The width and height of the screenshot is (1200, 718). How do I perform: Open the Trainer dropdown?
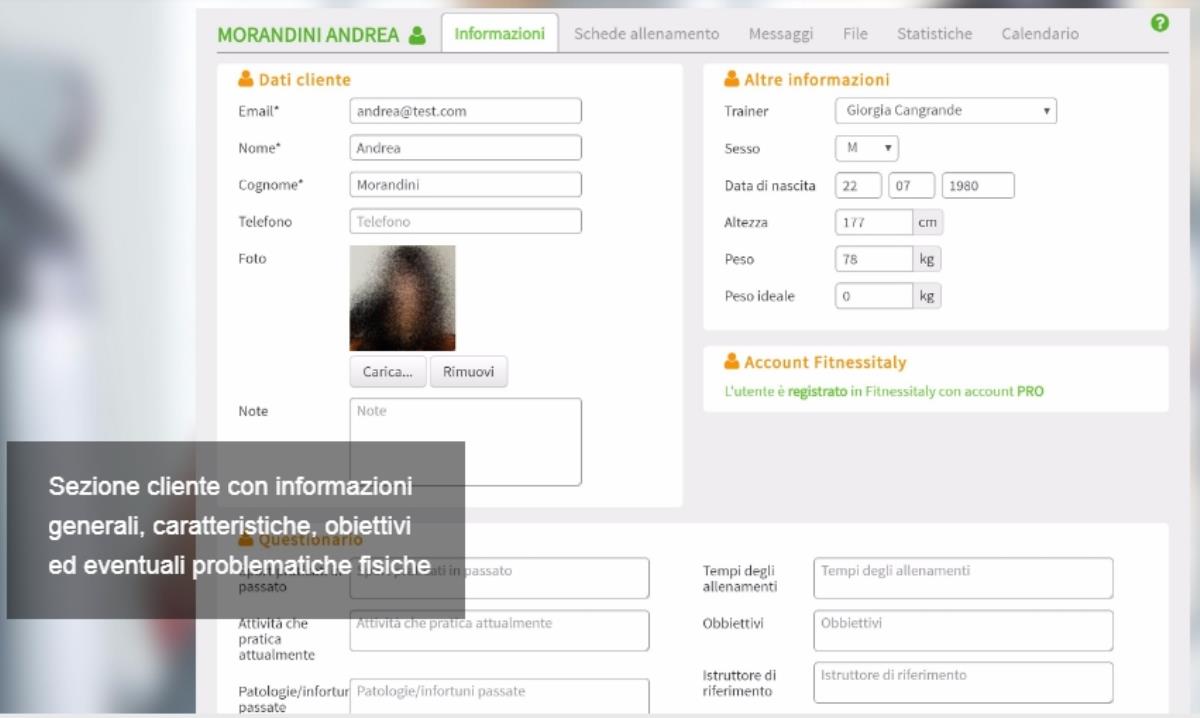tap(945, 111)
